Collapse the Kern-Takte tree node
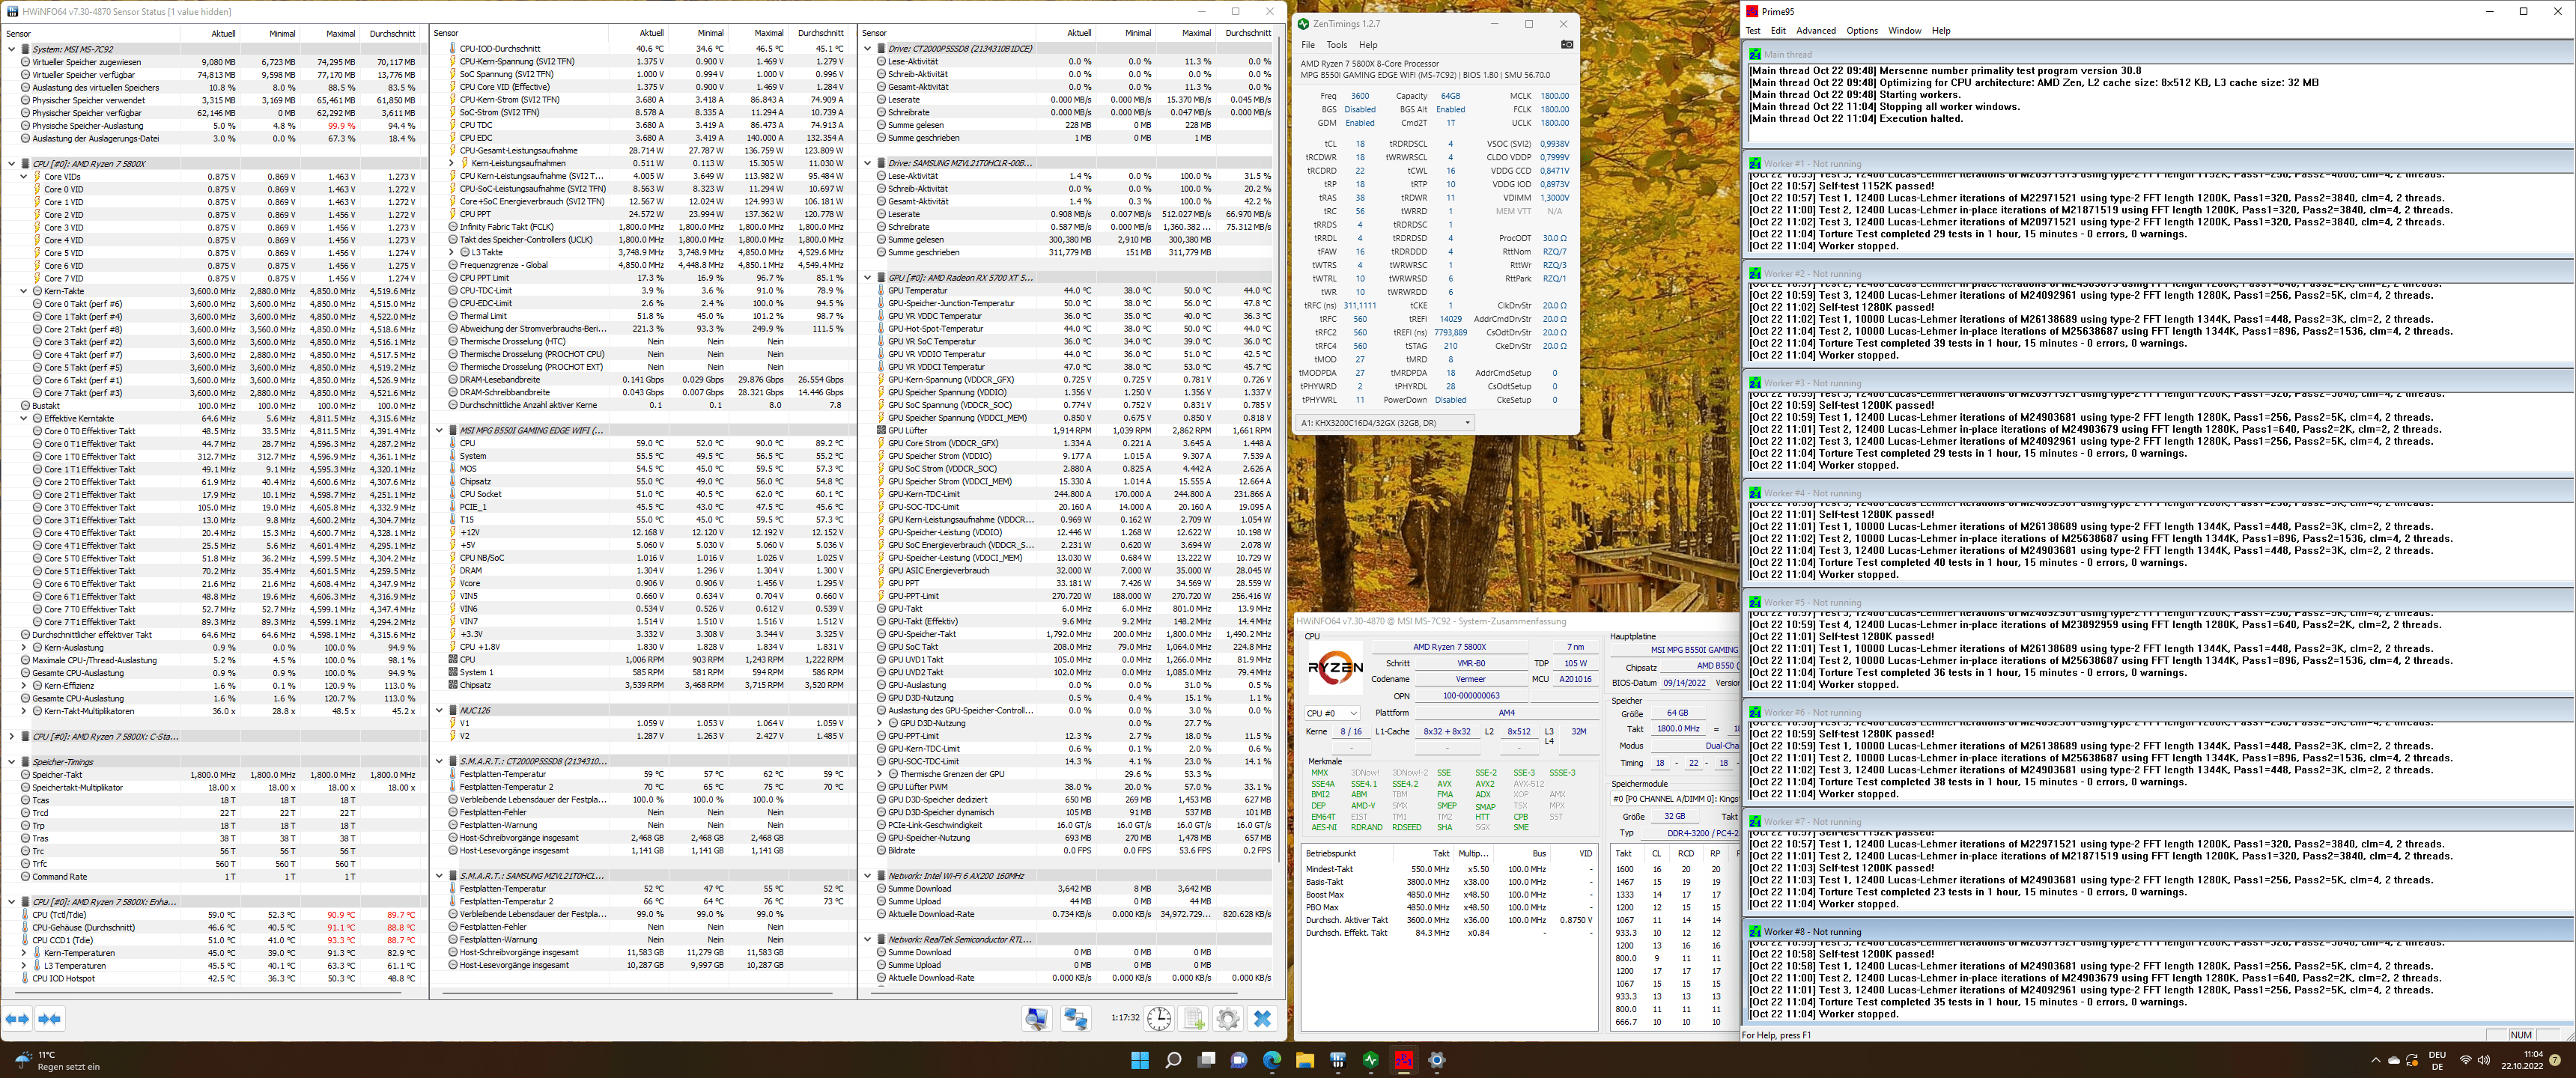This screenshot has width=2576, height=1078. coord(24,291)
